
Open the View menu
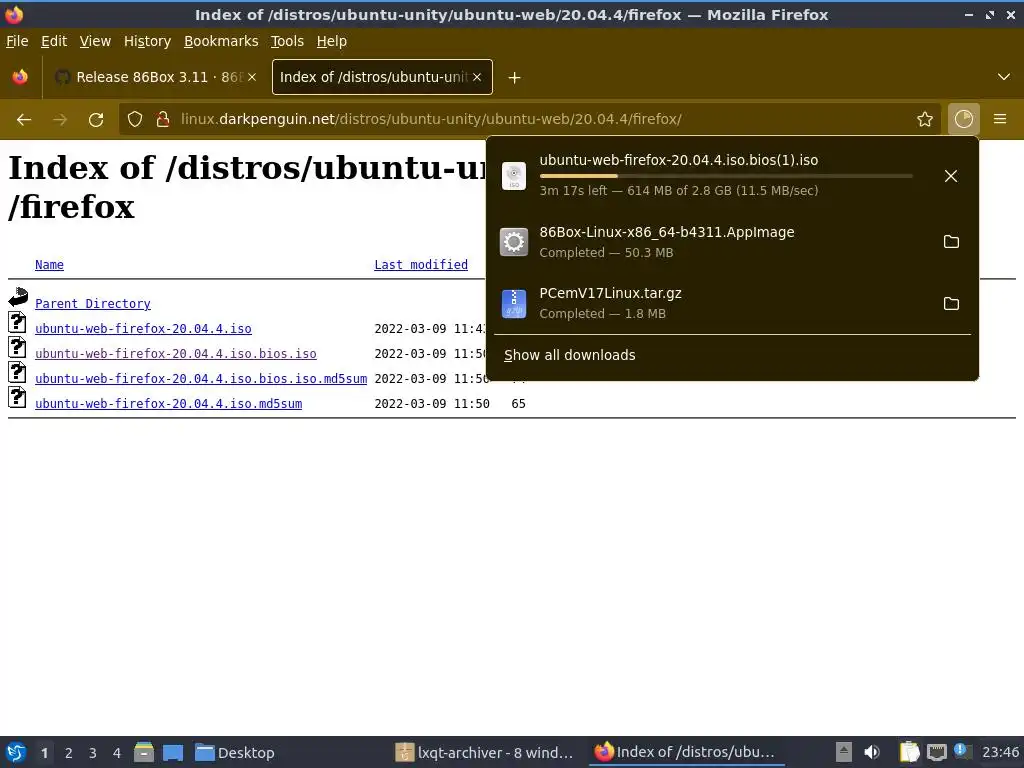point(95,41)
